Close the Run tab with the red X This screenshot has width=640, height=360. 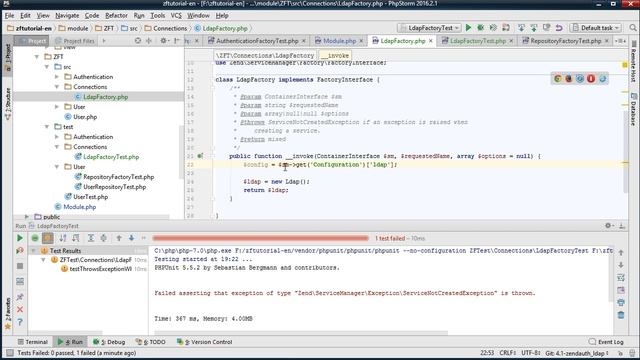[x=20, y=309]
